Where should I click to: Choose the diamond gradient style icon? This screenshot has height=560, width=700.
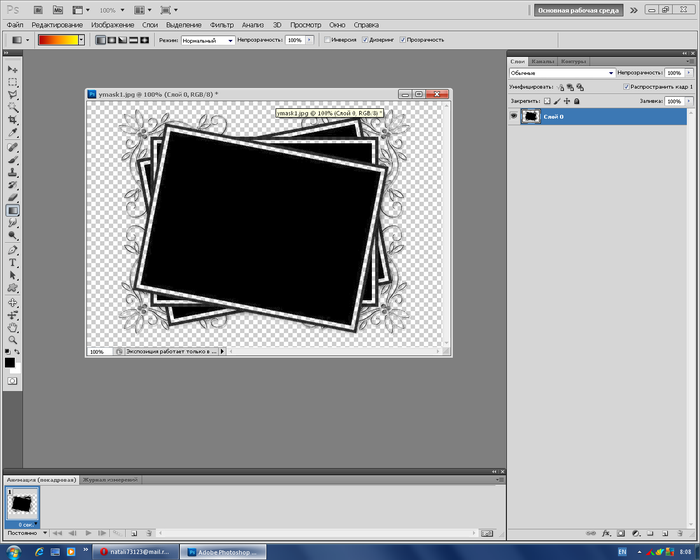coord(145,40)
